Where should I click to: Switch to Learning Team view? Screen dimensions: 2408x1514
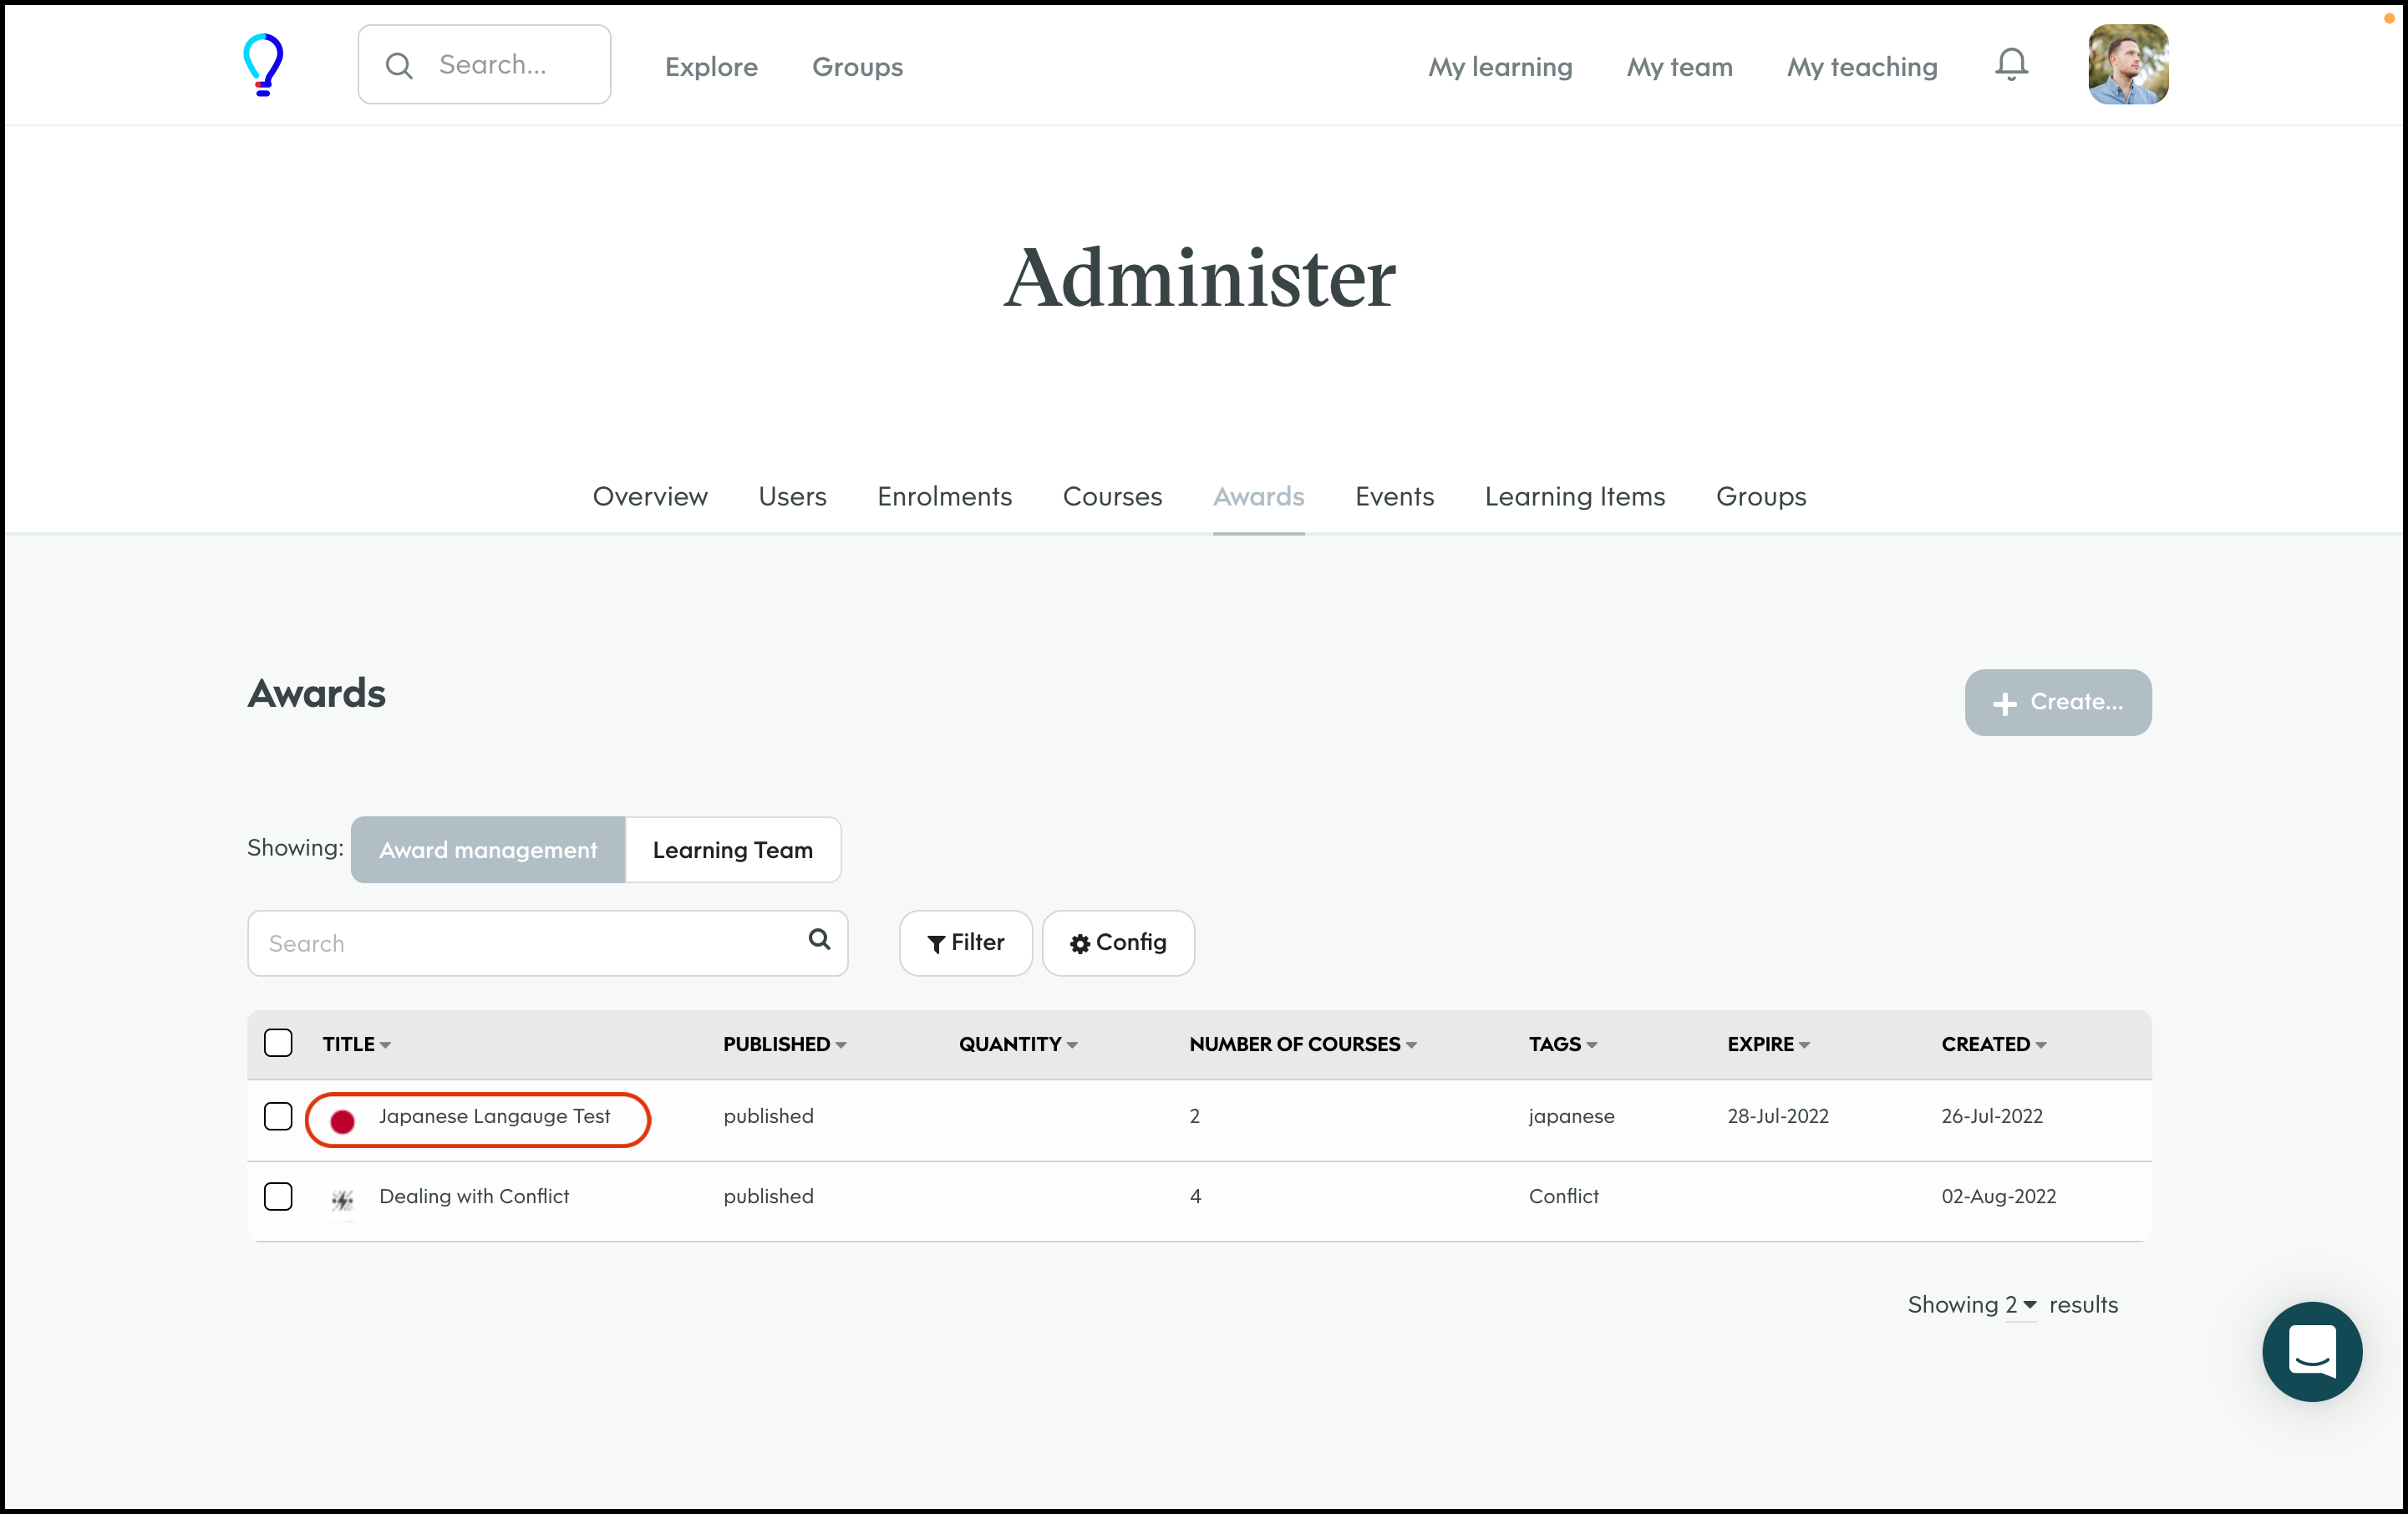point(732,849)
